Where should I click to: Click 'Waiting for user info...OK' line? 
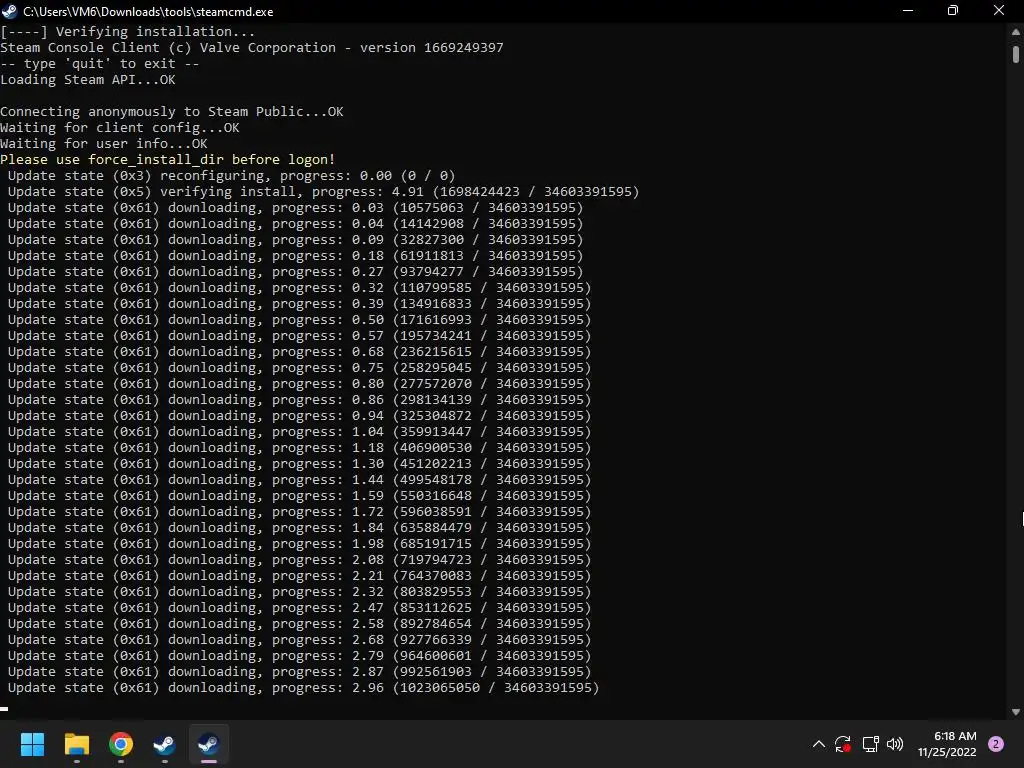104,144
